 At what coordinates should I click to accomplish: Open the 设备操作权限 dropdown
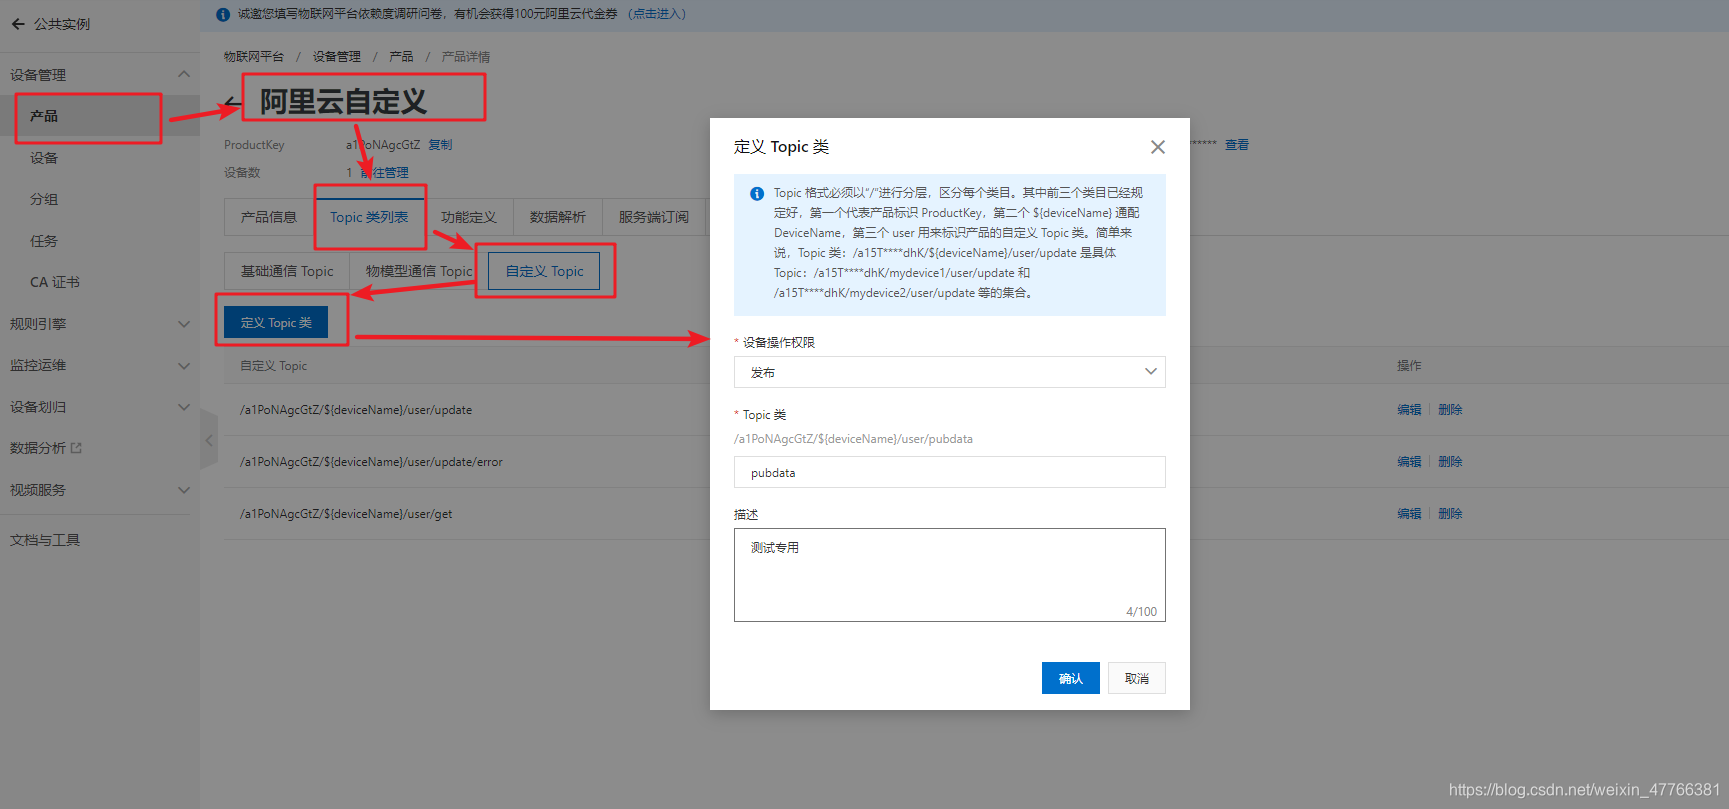(949, 372)
